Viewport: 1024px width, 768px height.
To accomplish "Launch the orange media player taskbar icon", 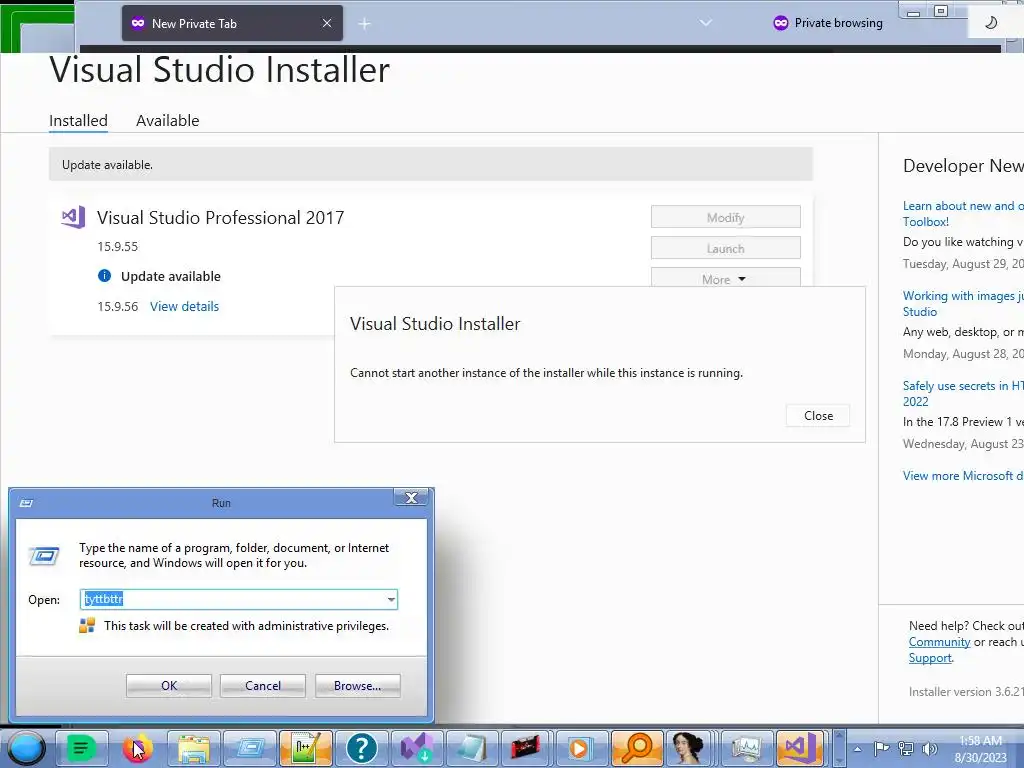I will [580, 748].
